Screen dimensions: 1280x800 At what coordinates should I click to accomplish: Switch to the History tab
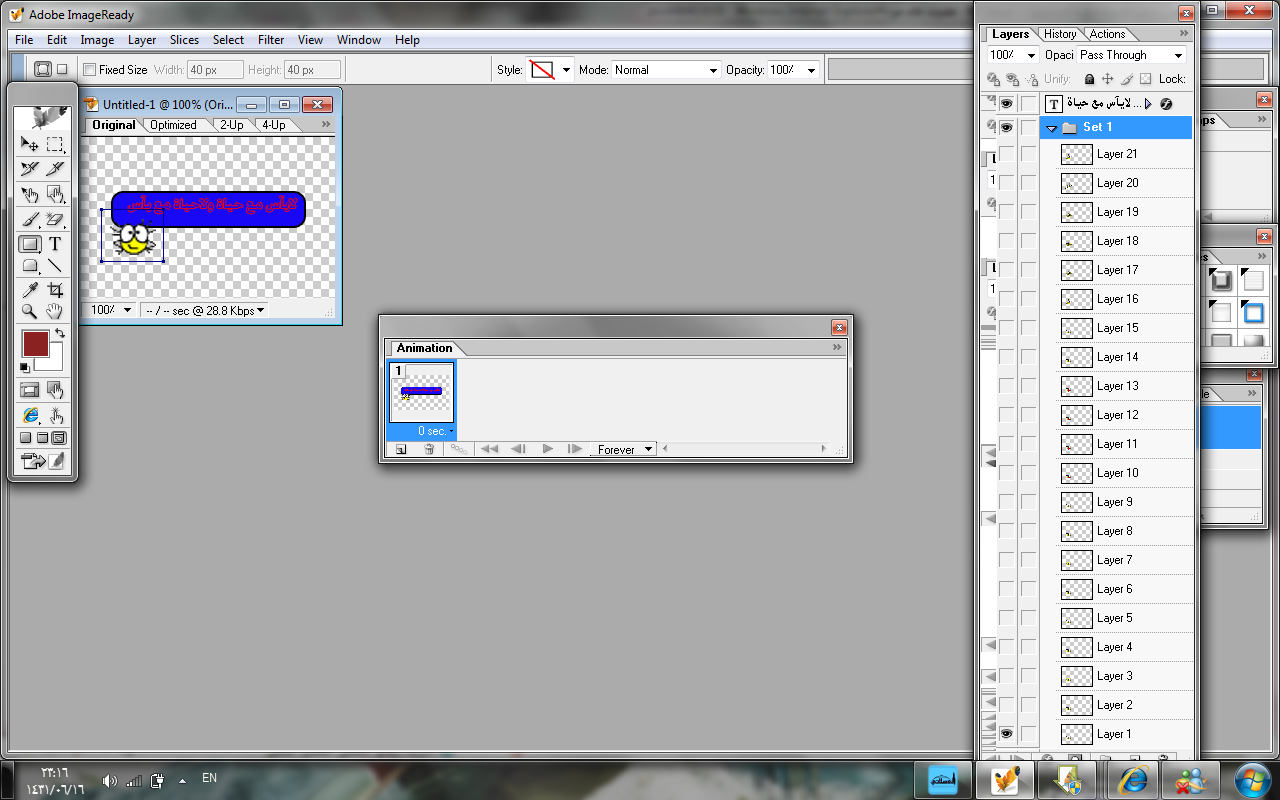click(x=1060, y=34)
